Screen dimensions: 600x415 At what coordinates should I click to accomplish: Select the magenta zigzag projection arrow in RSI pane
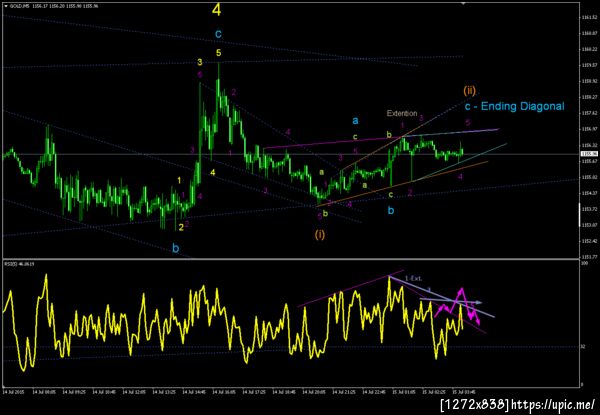(457, 306)
